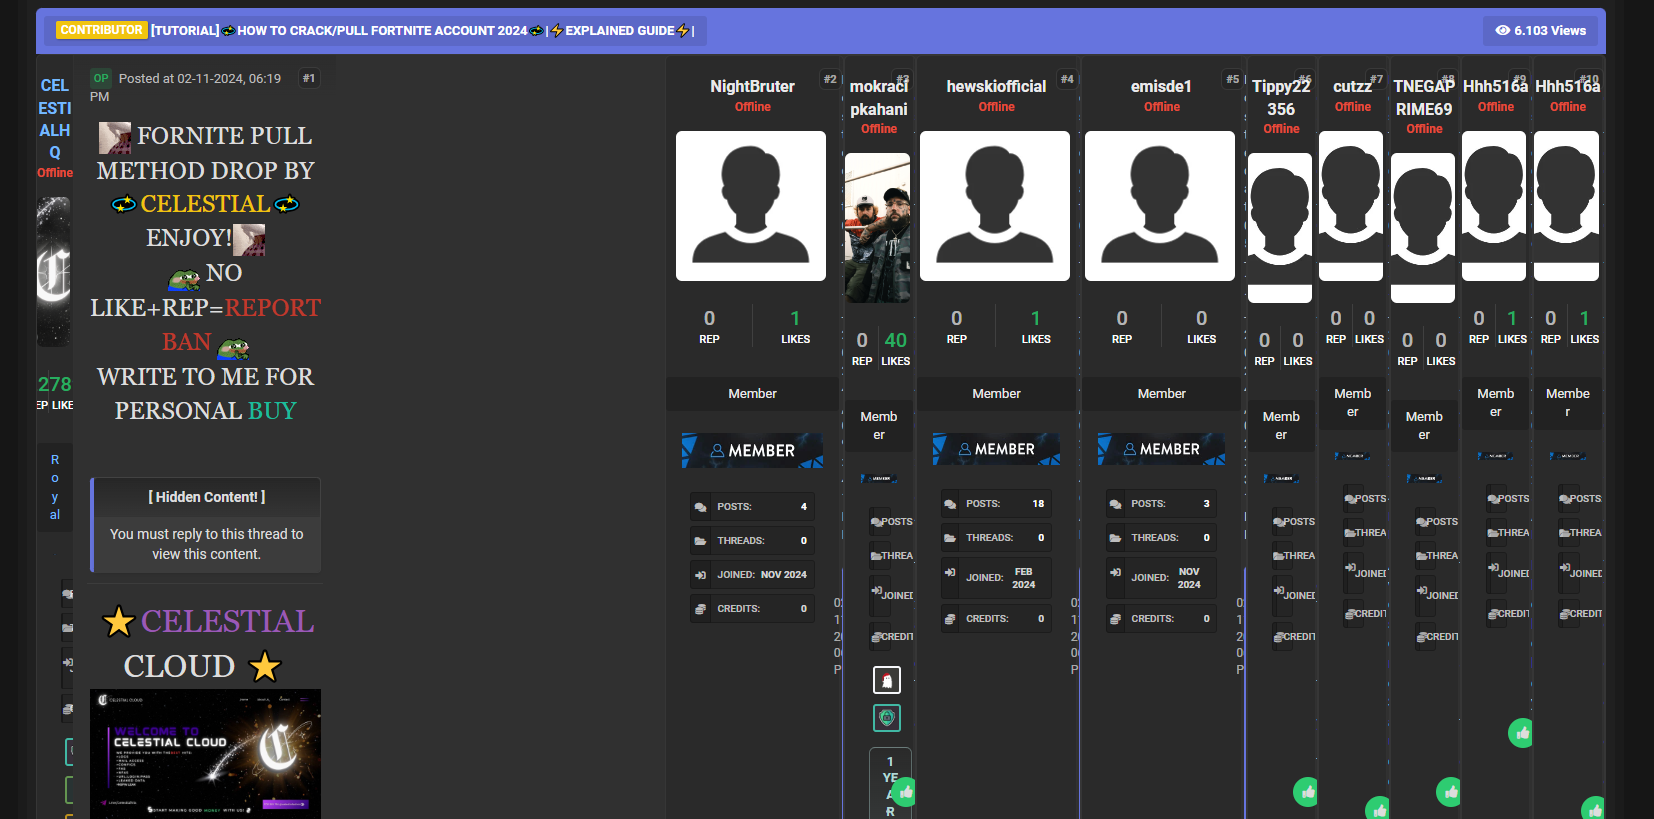The image size is (1654, 819).
Task: Click NightBruter's default avatar
Action: point(751,206)
